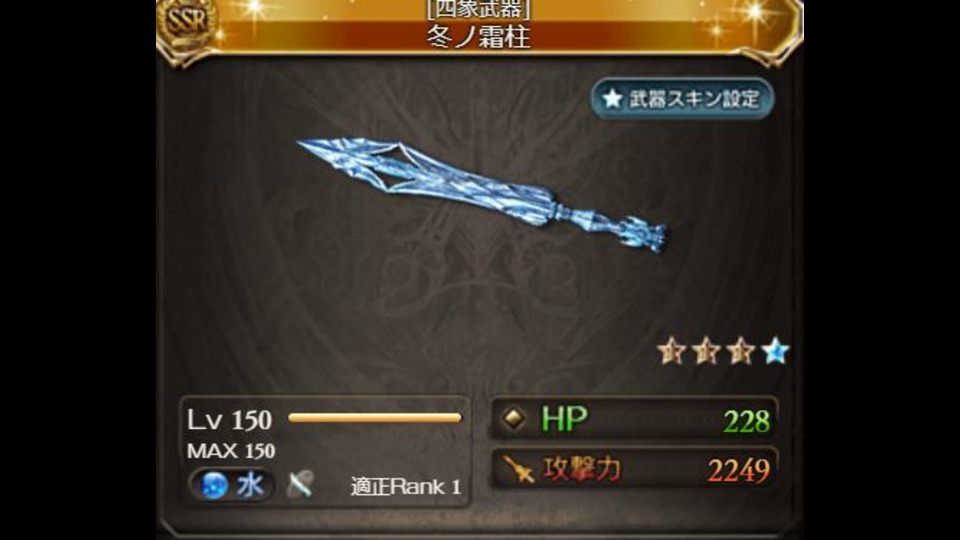Screen dimensions: 960x540
Task: Click the MAX 150 level cap text
Action: tap(231, 451)
